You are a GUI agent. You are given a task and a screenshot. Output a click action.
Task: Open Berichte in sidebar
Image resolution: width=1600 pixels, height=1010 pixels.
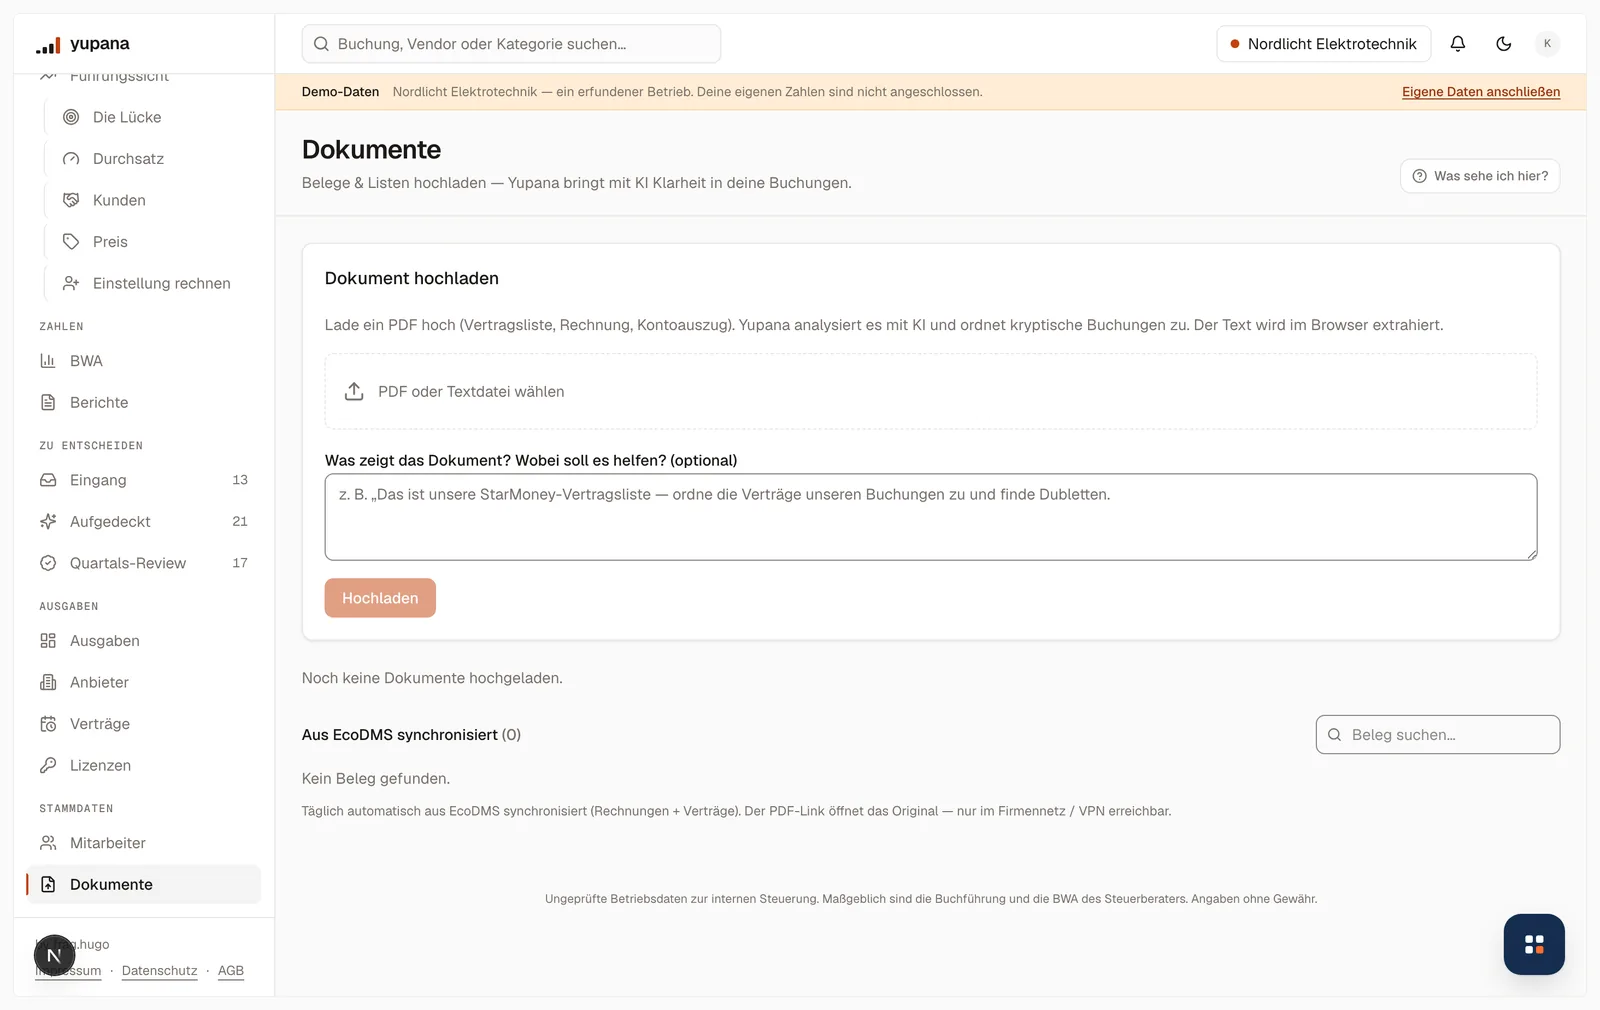[143, 403]
